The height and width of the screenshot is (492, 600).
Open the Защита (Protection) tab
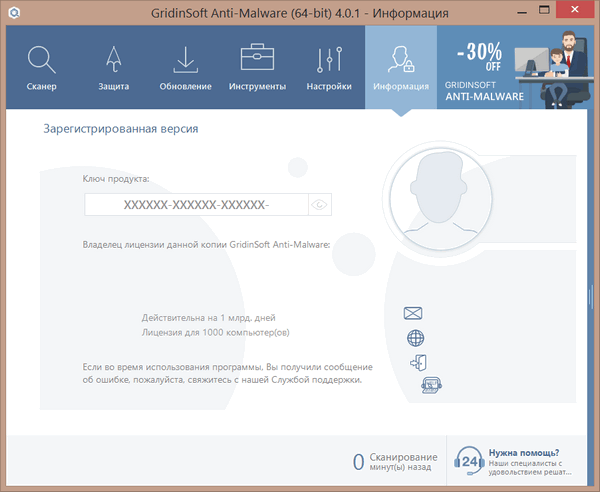[x=114, y=67]
